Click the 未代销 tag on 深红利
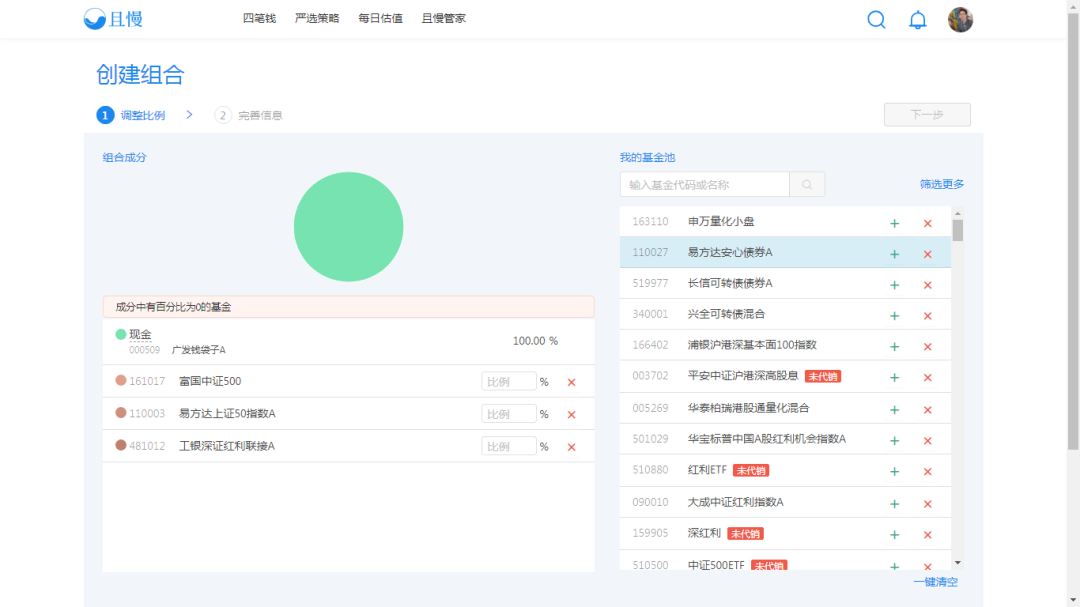The image size is (1080, 607). (x=745, y=534)
